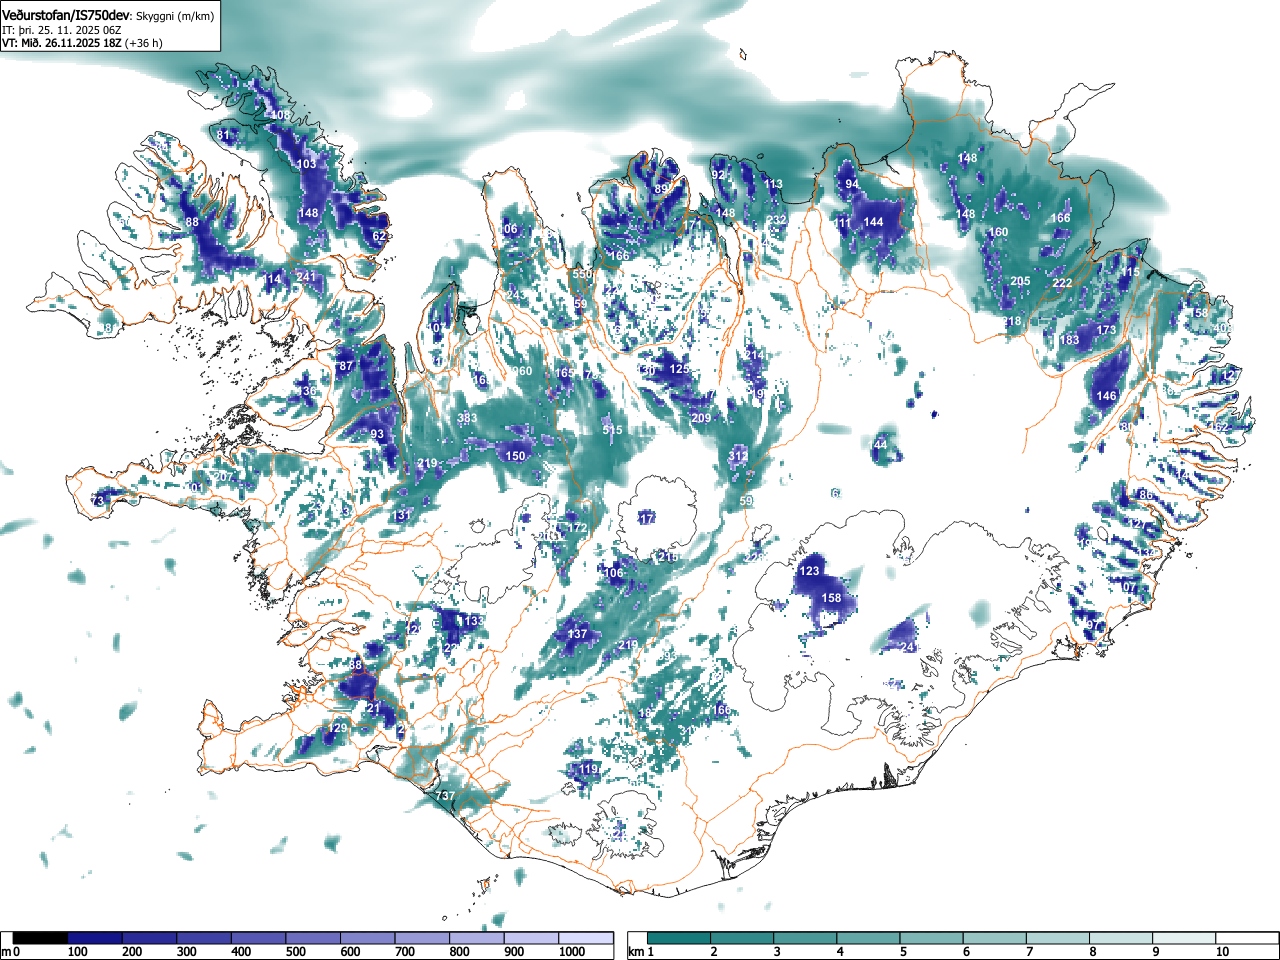The width and height of the screenshot is (1280, 960).
Task: Click the '123' value on Vatnajökull
Action: pos(809,571)
